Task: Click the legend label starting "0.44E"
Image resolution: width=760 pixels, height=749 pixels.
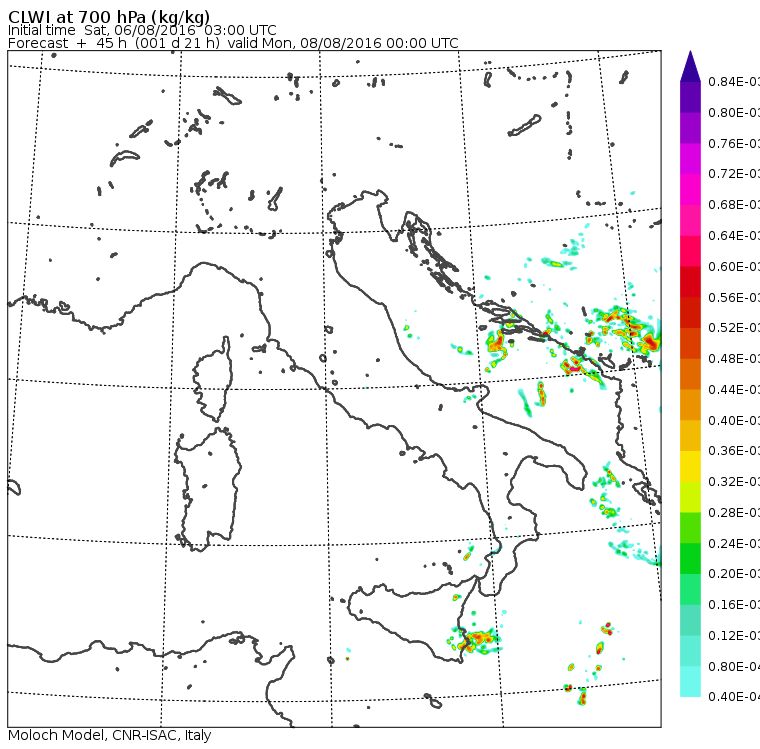Action: pyautogui.click(x=734, y=390)
